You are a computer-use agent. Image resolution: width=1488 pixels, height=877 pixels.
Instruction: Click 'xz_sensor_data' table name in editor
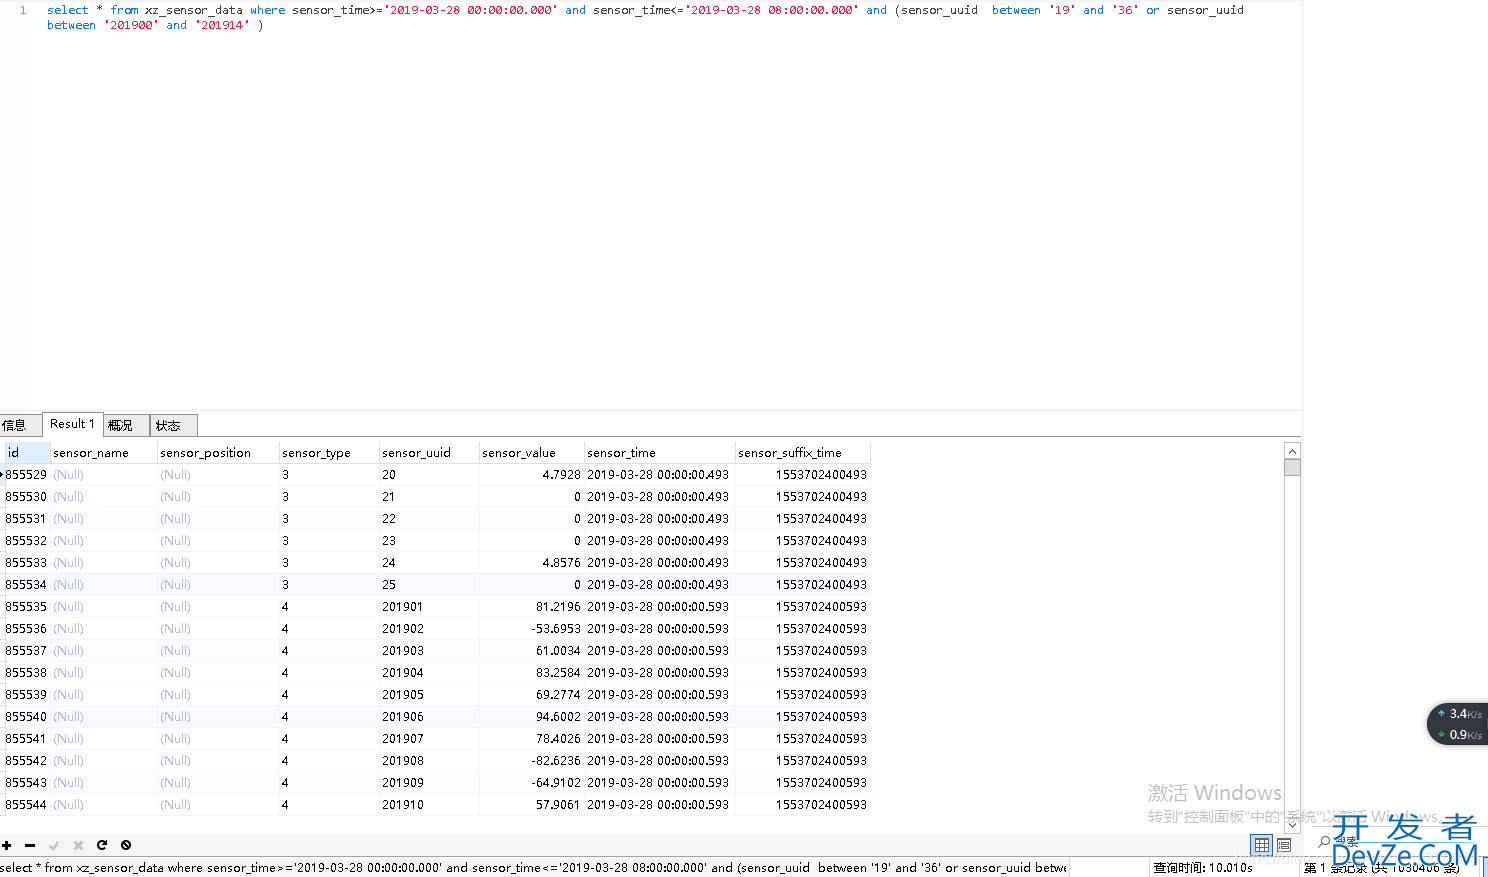(194, 10)
